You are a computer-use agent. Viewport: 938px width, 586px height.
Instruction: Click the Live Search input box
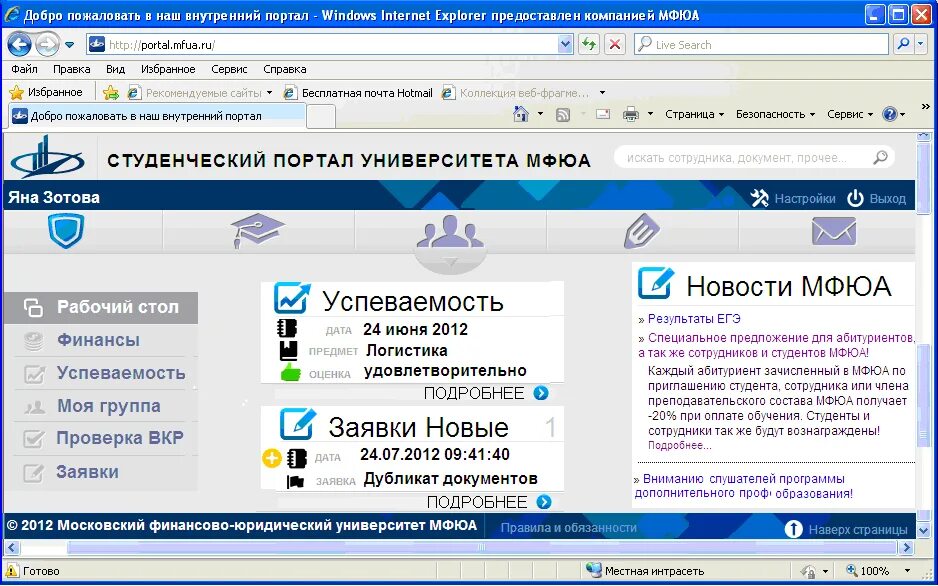[x=761, y=44]
